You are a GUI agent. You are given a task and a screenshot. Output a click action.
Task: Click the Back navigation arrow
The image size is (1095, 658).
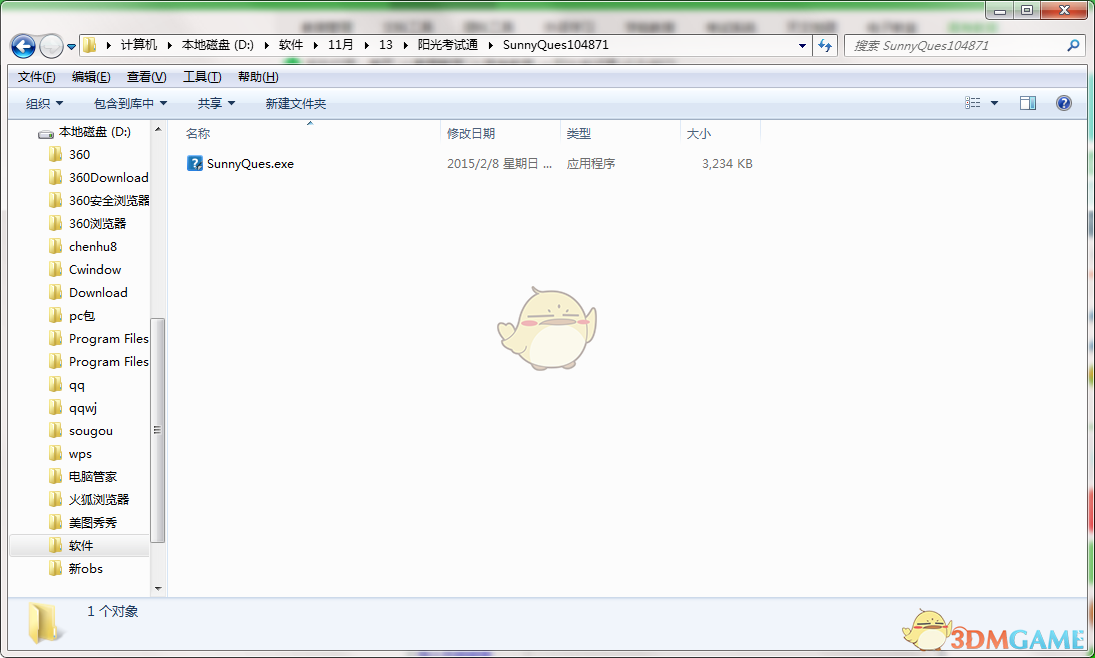[23, 47]
